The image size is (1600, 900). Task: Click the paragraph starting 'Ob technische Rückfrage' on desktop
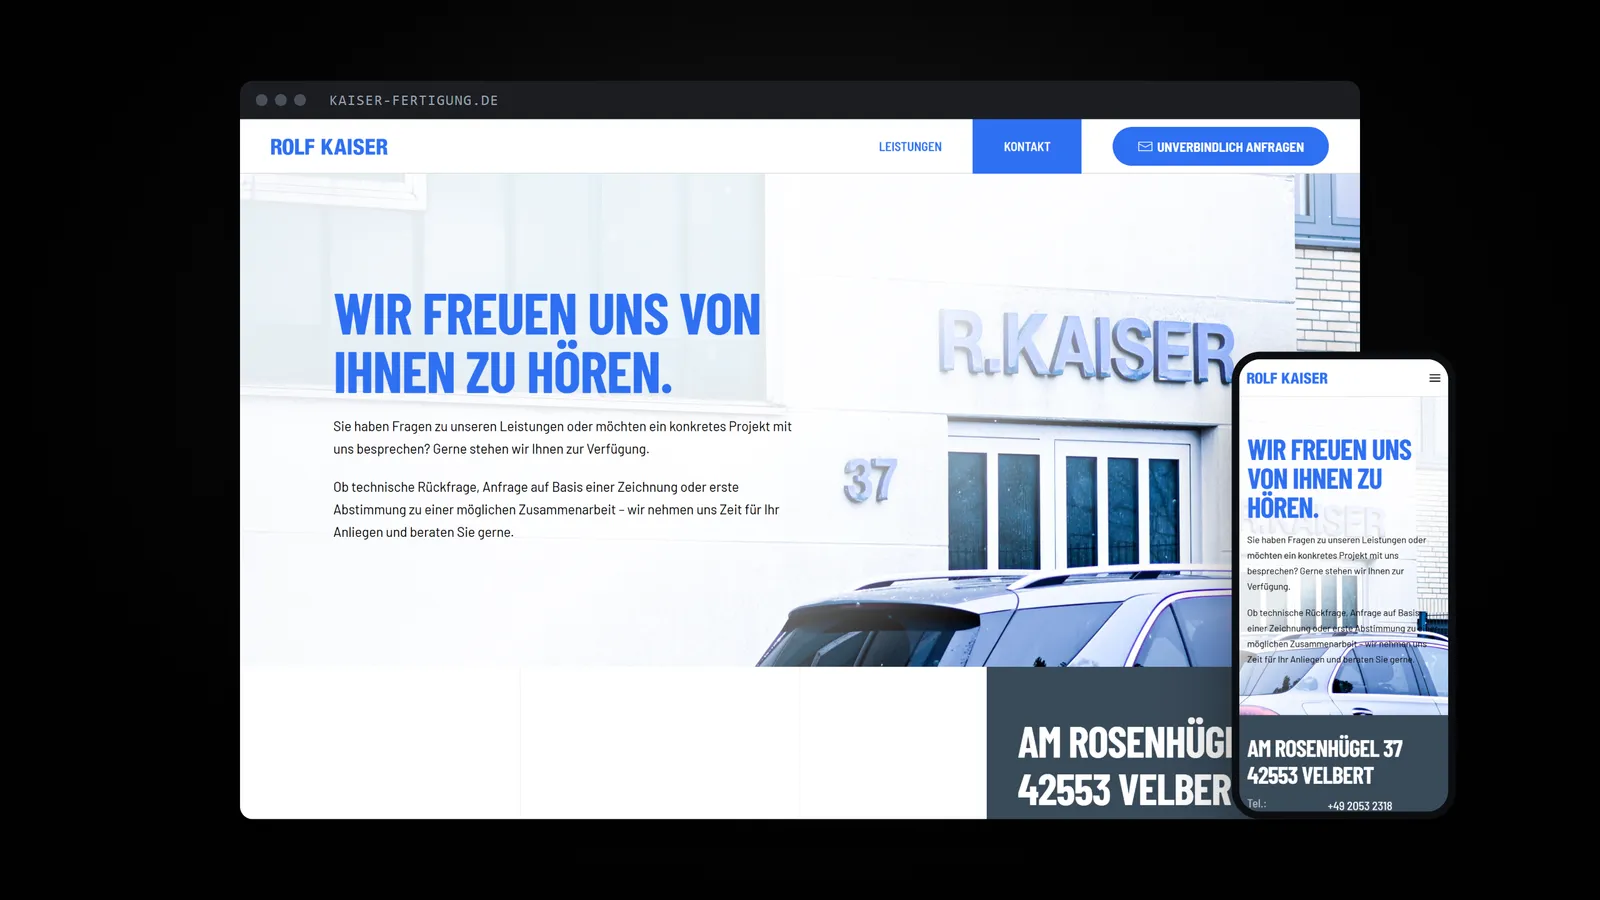point(556,510)
